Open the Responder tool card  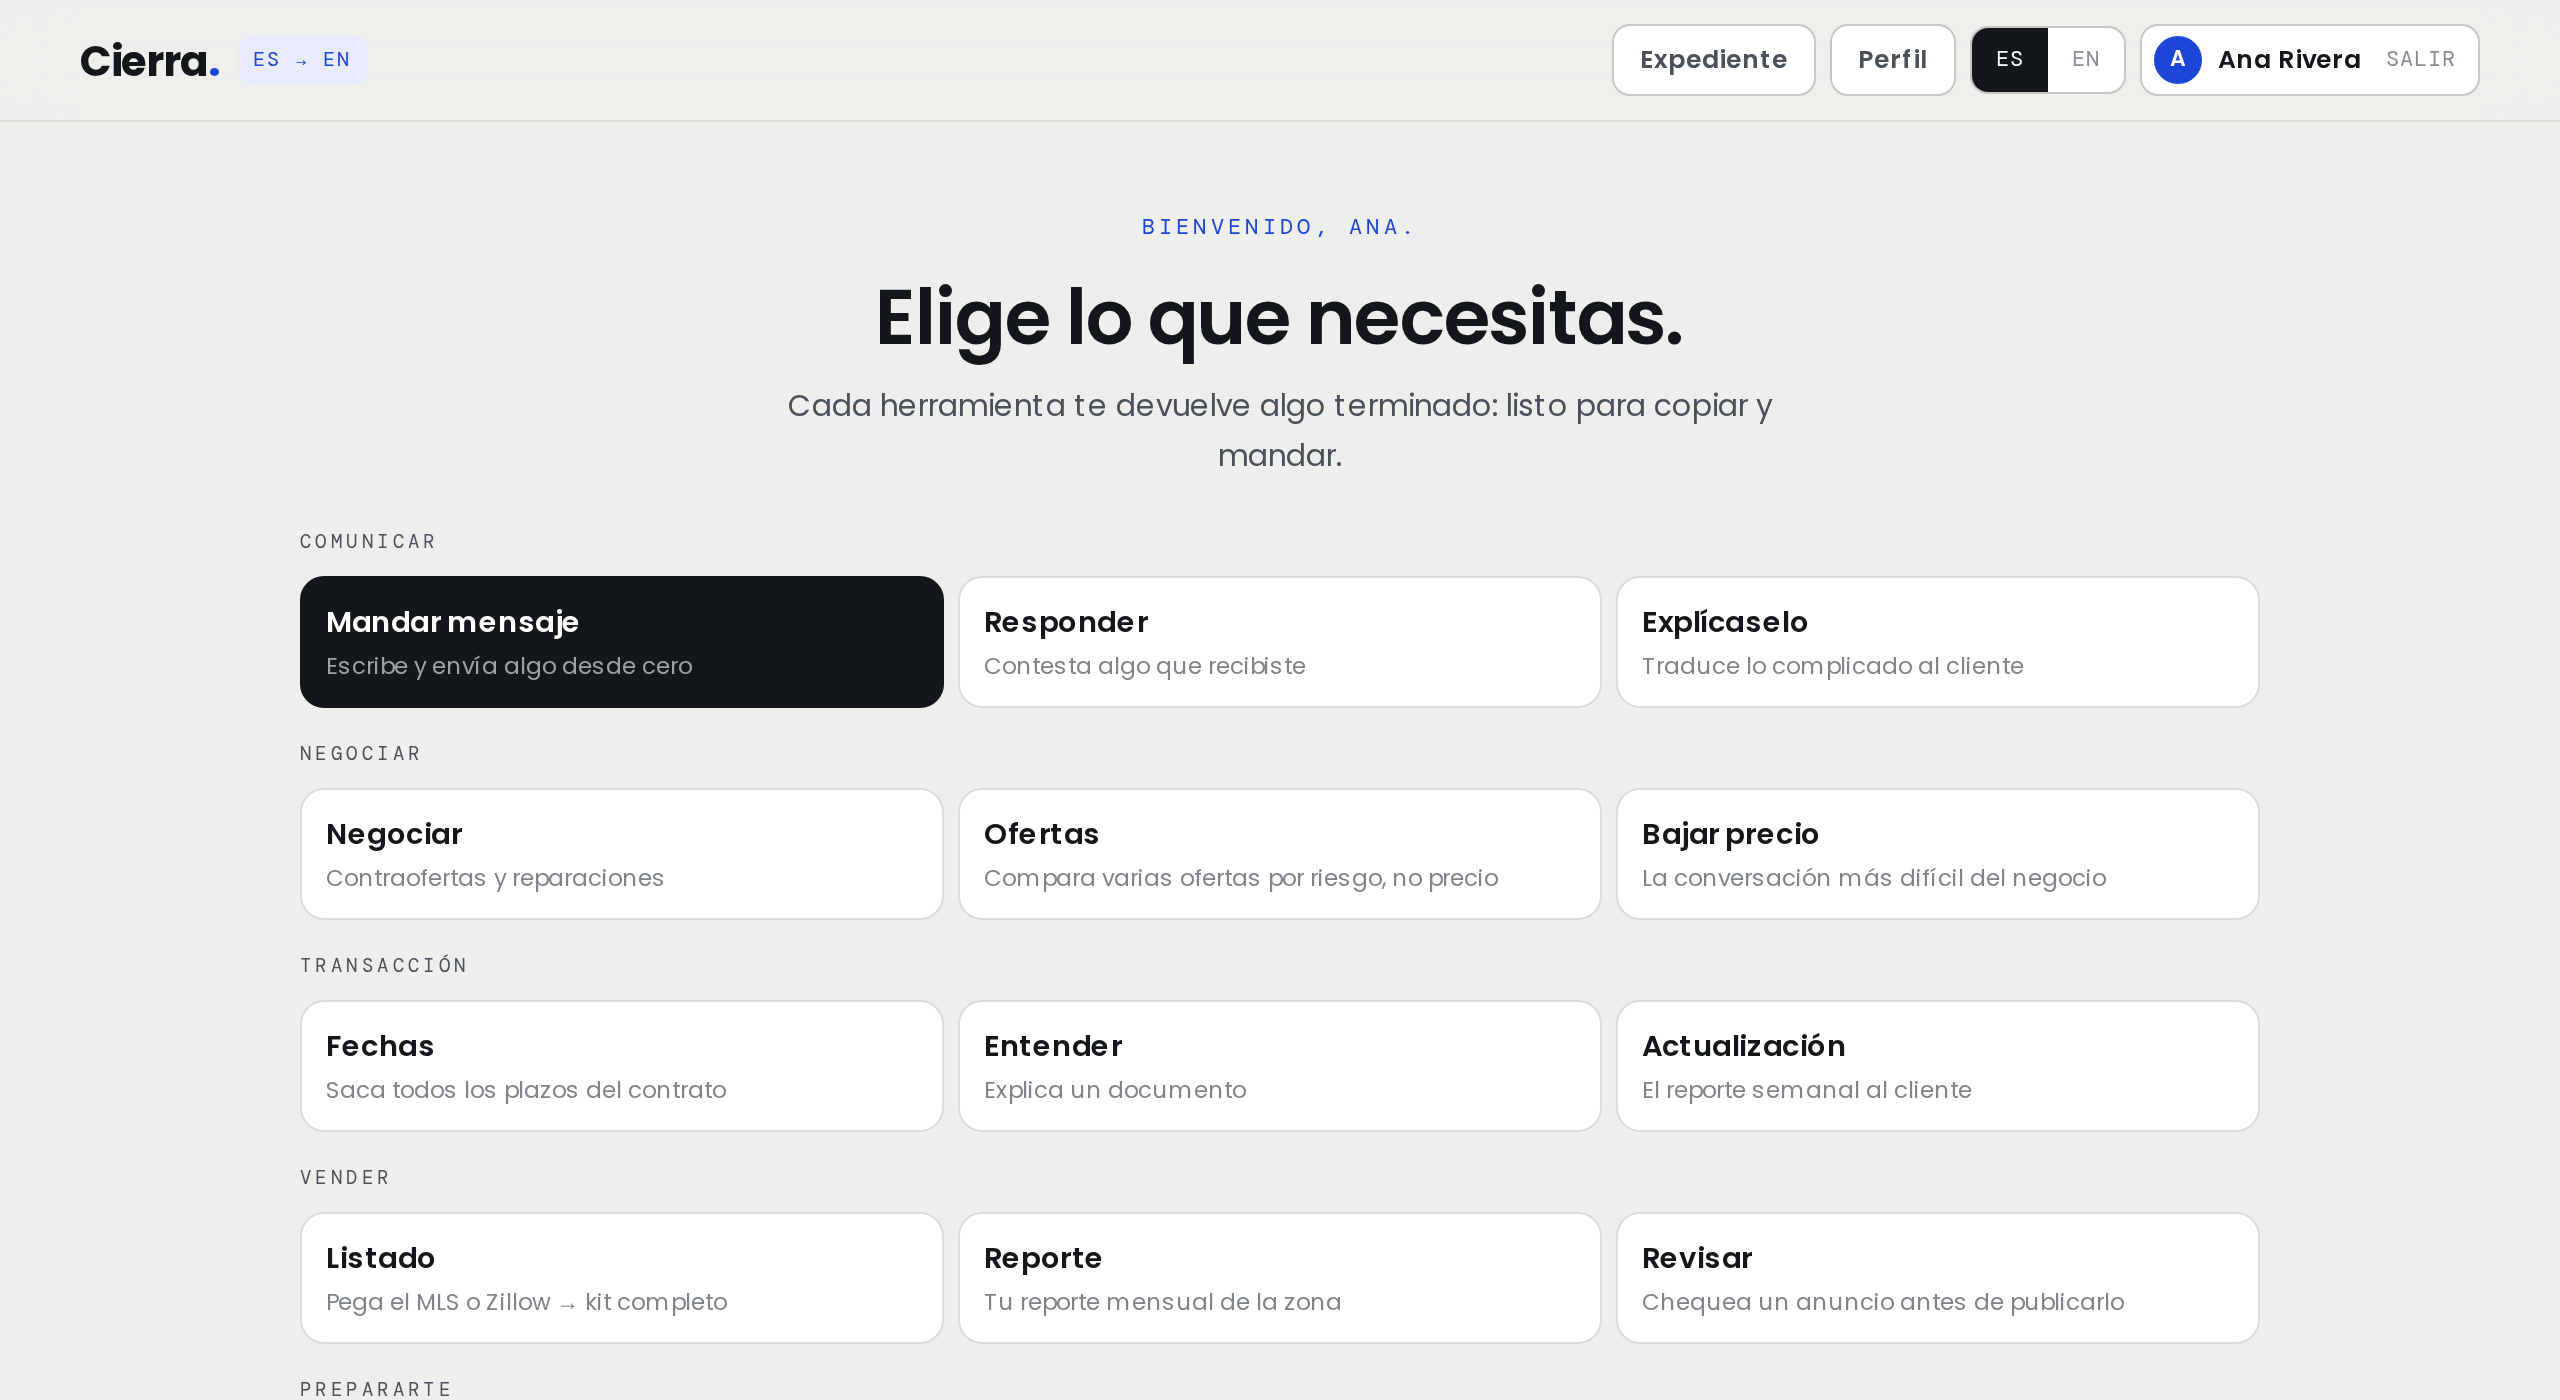tap(1280, 642)
